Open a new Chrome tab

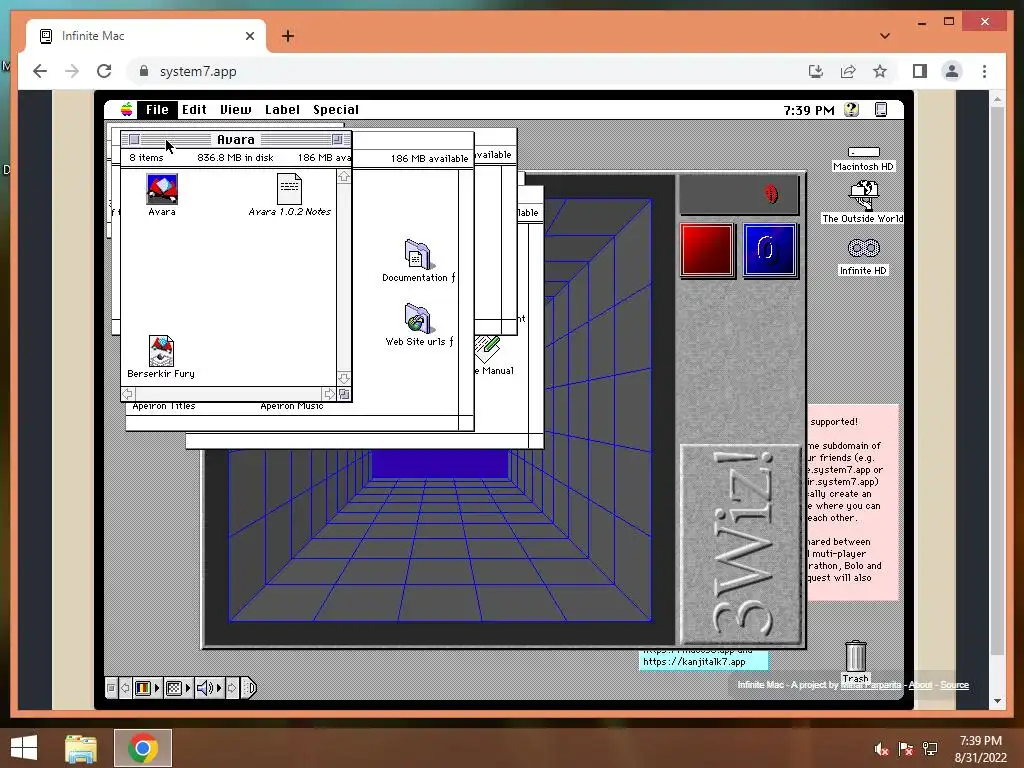pyautogui.click(x=288, y=36)
